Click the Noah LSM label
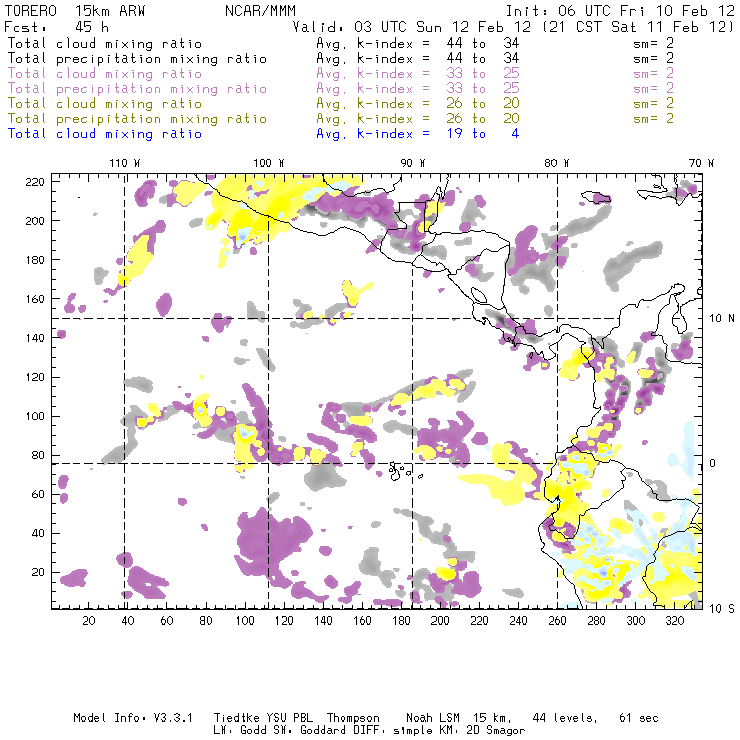Screen dimensions: 740x740 point(433,718)
